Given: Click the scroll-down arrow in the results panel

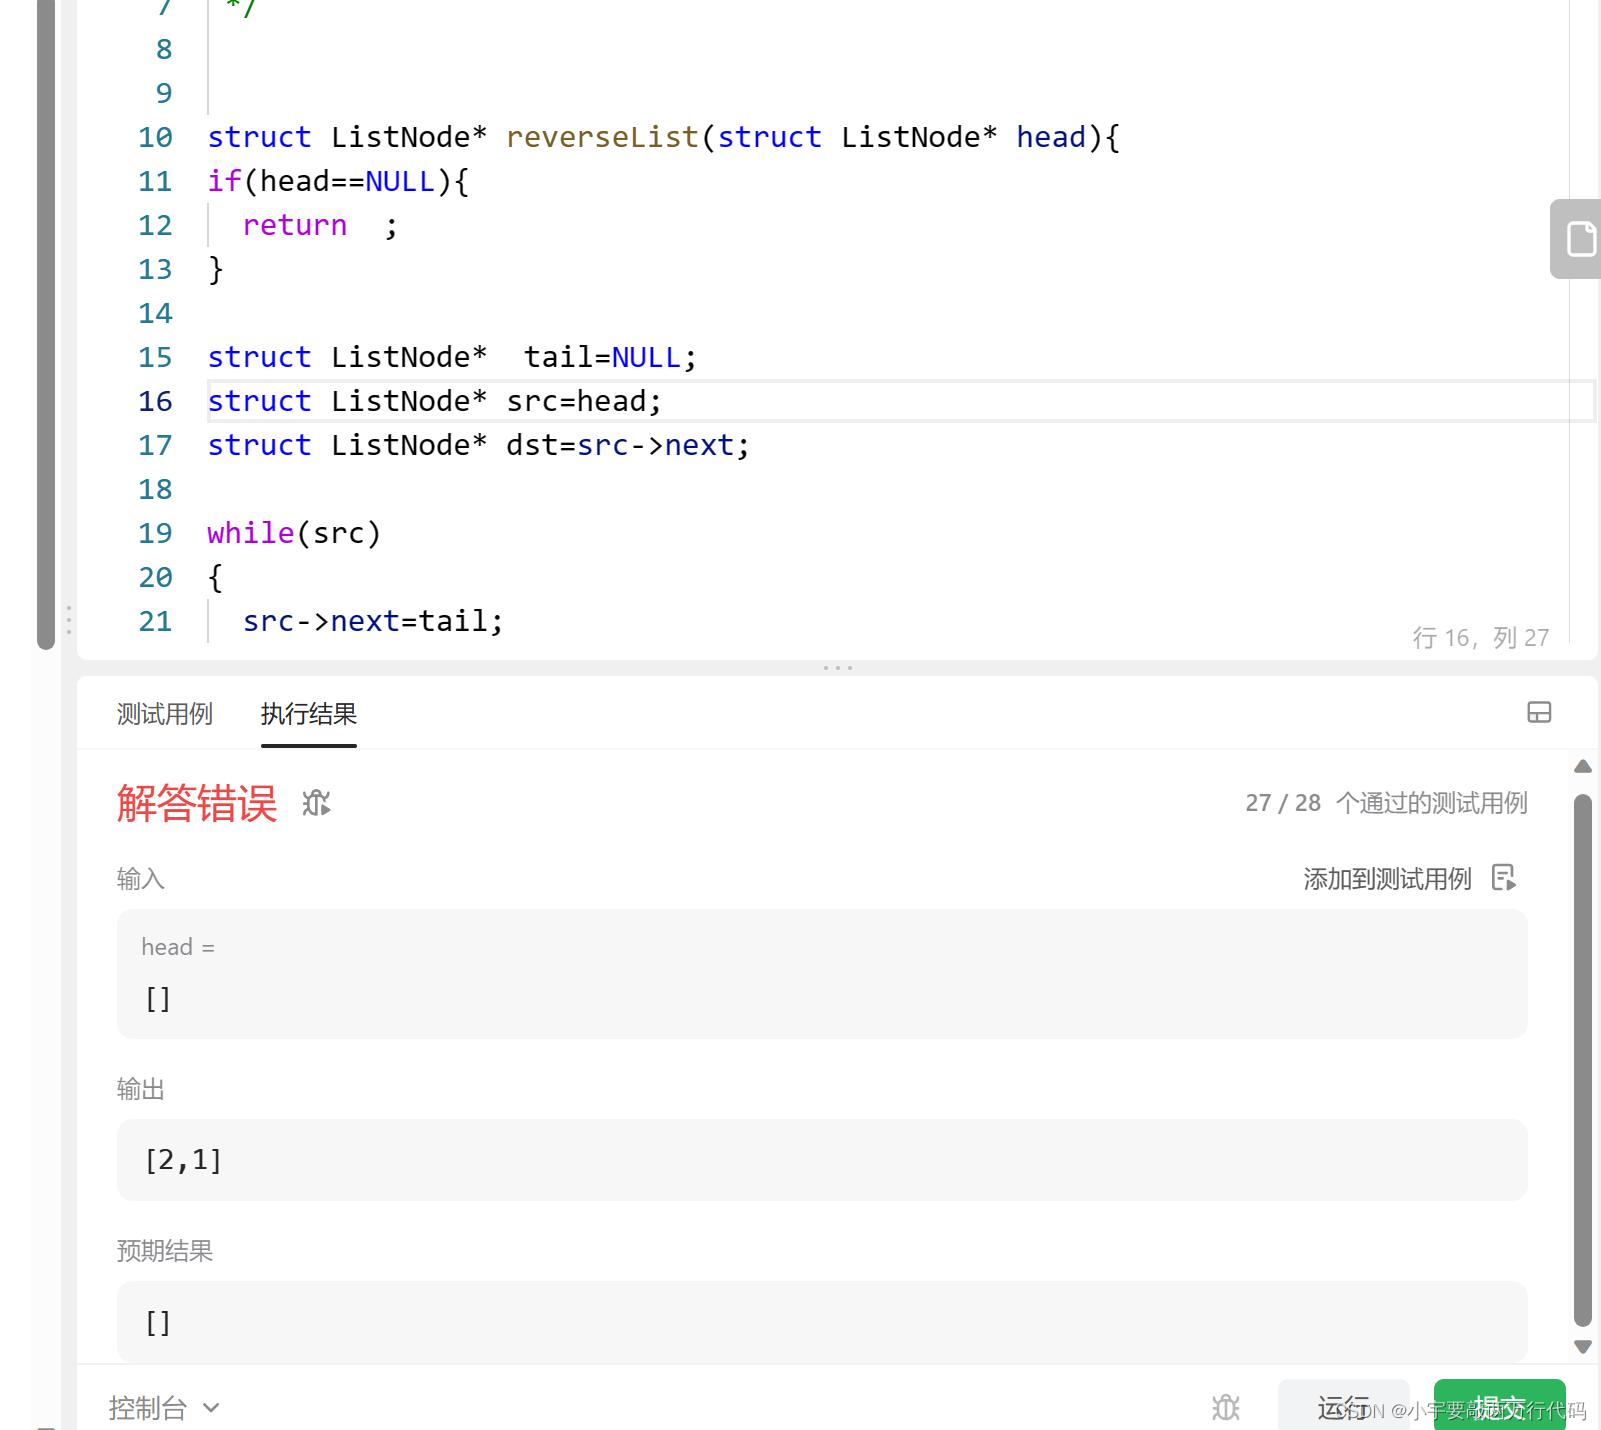Looking at the screenshot, I should [x=1583, y=1345].
